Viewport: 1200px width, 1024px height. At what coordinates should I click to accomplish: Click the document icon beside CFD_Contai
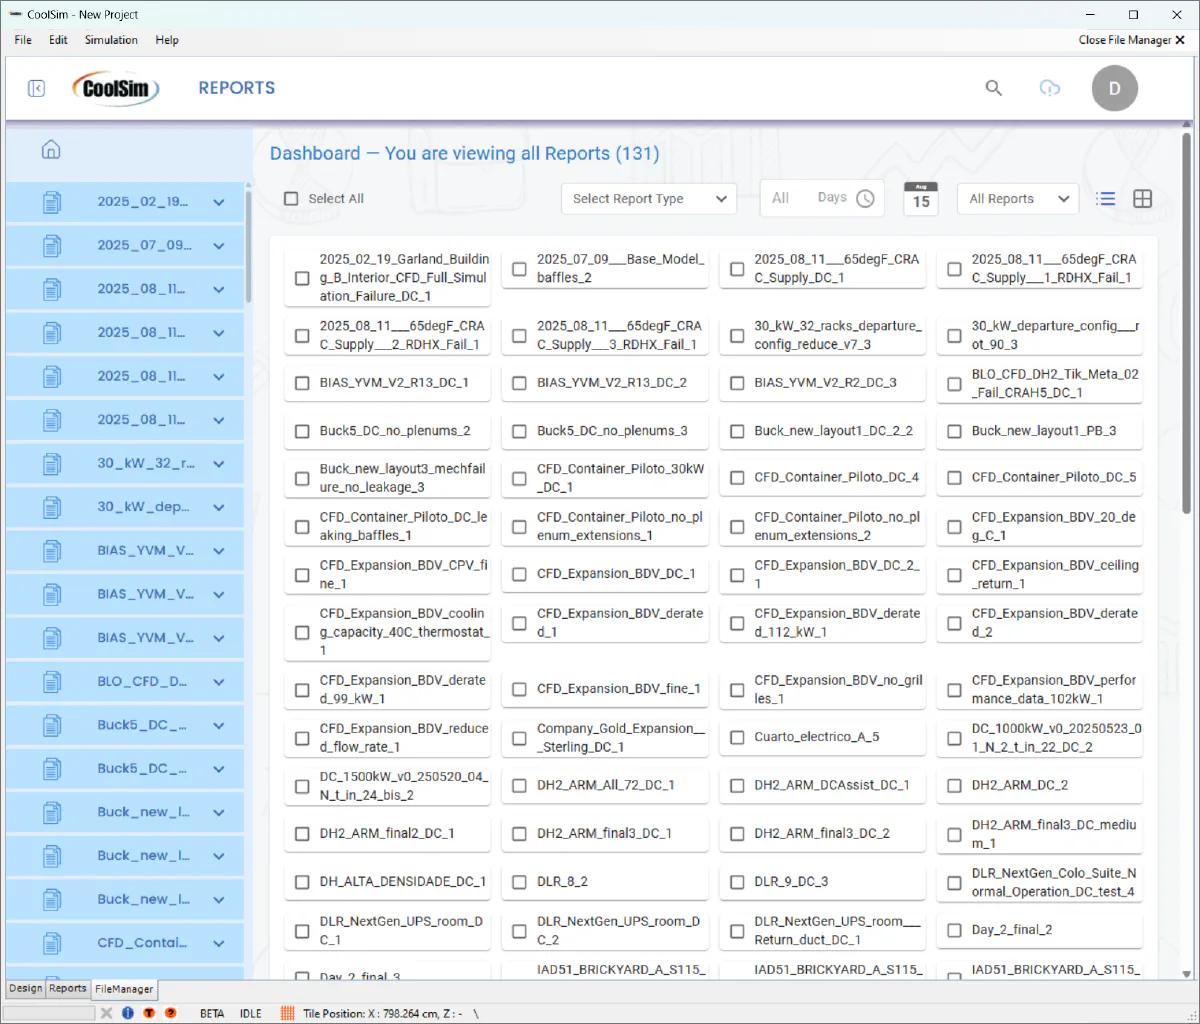point(52,943)
